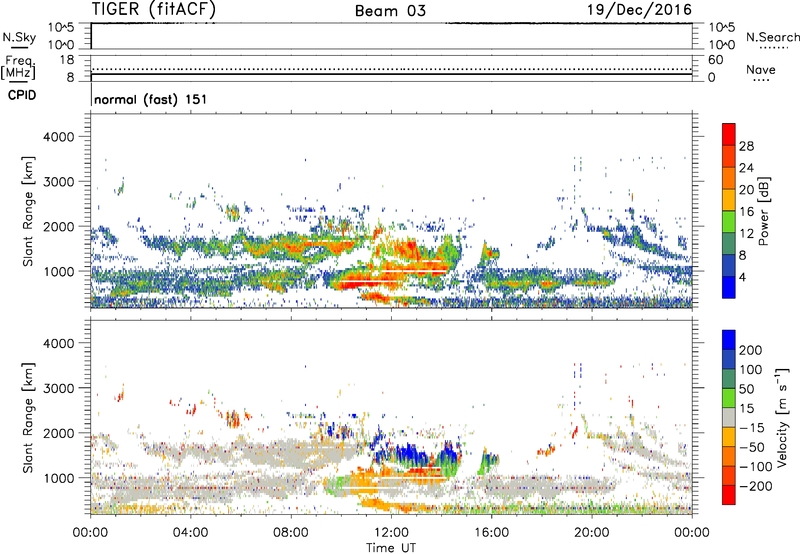Click the 'Power [dB]' colorbar title

(763, 211)
